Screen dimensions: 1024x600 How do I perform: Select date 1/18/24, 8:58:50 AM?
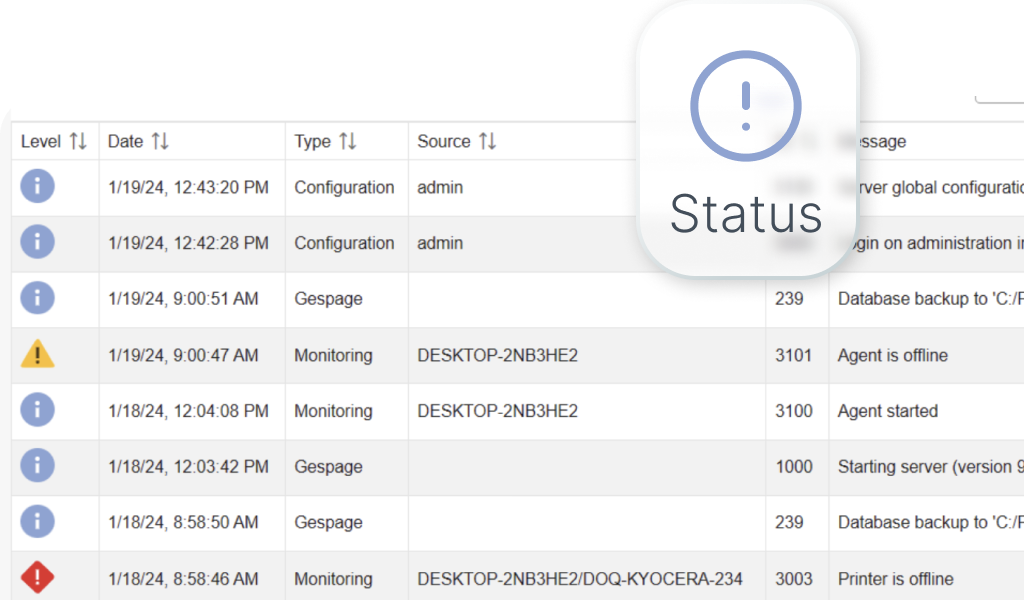click(183, 522)
